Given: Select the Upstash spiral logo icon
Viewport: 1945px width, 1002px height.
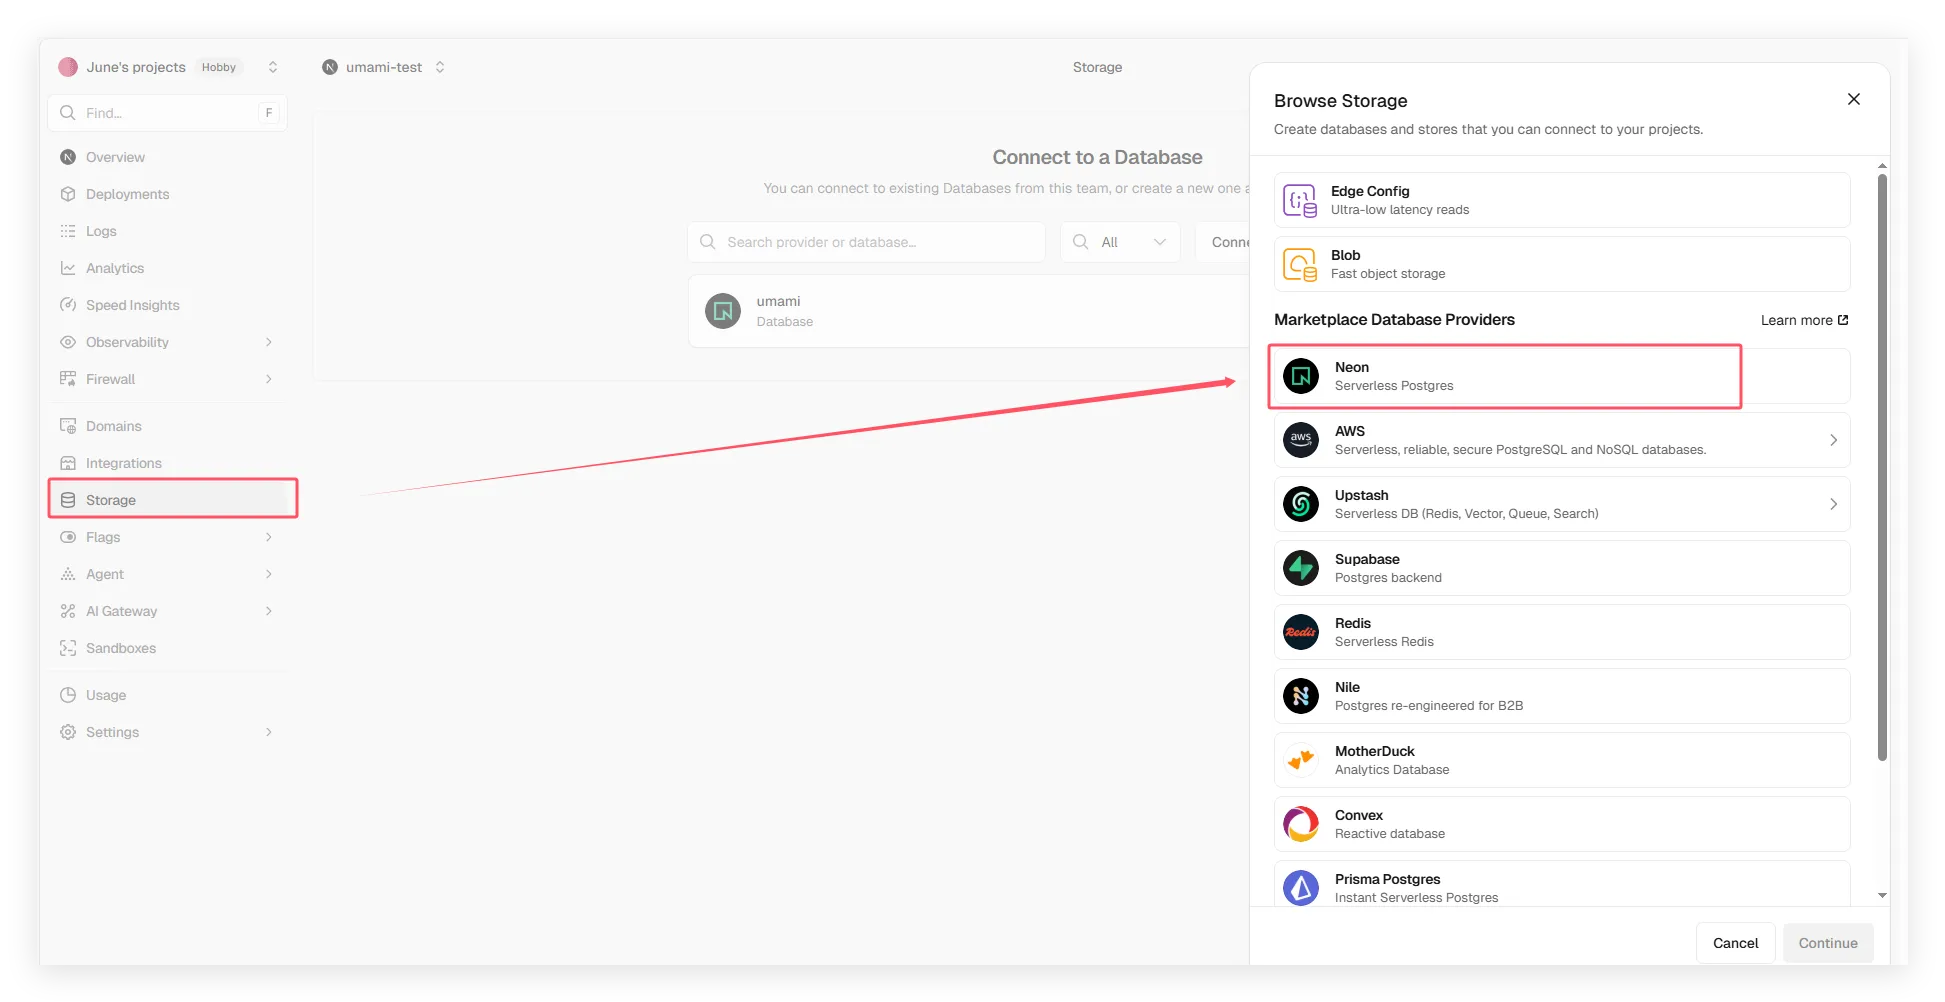Looking at the screenshot, I should click(x=1301, y=504).
